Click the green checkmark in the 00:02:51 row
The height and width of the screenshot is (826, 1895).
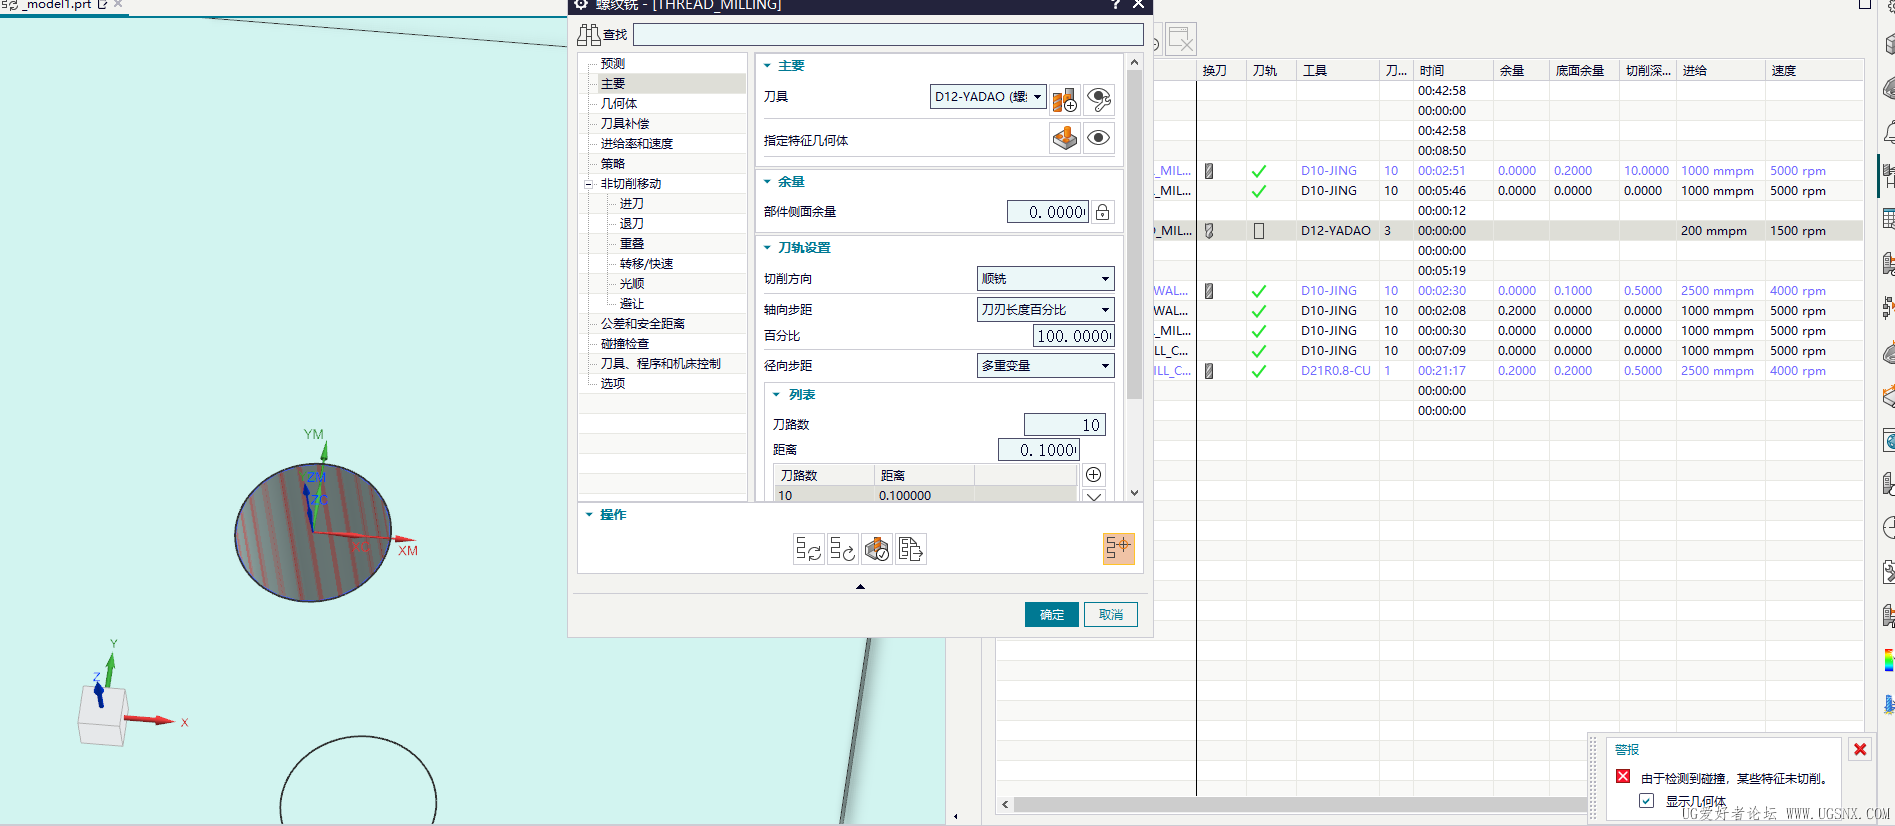(1259, 171)
